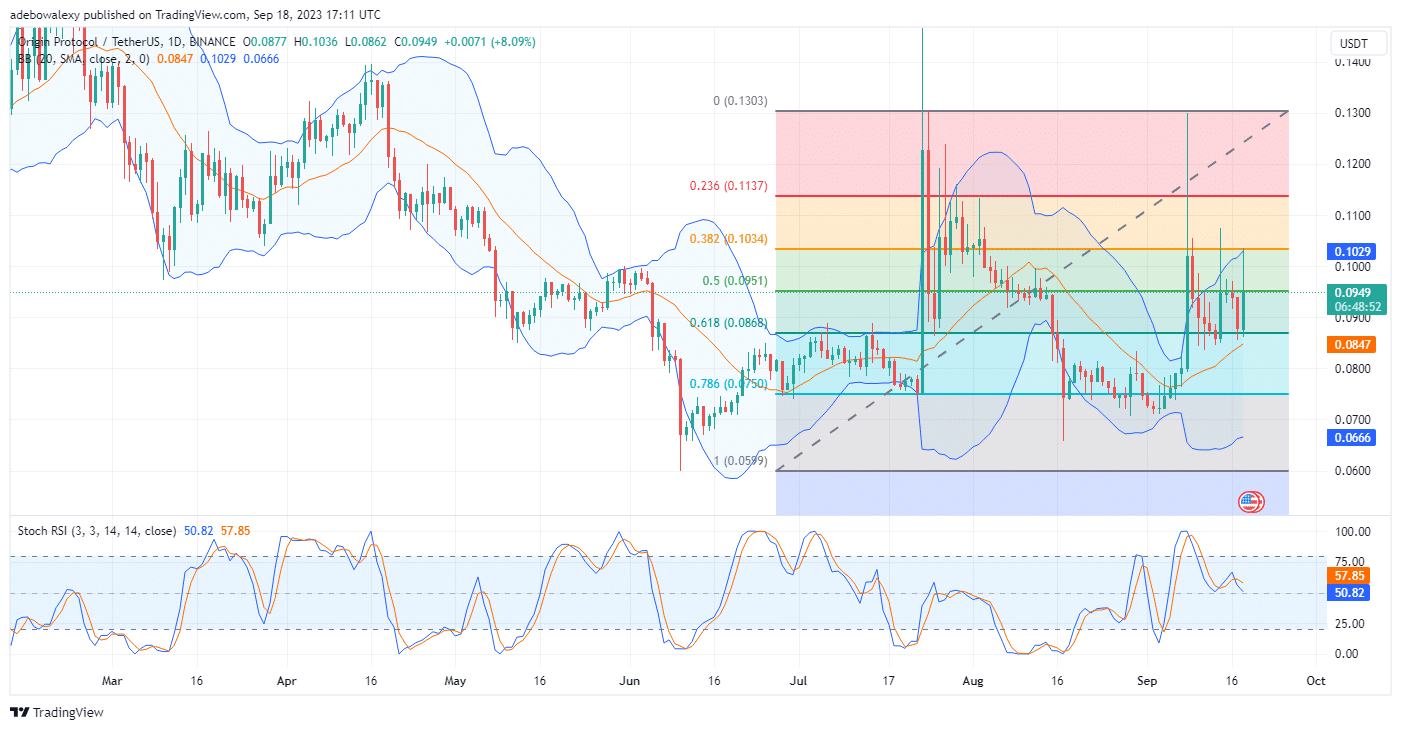Screen dimensions: 1401x730
Task: Click the +0.0071 (+8.09%) change value
Action: point(492,42)
